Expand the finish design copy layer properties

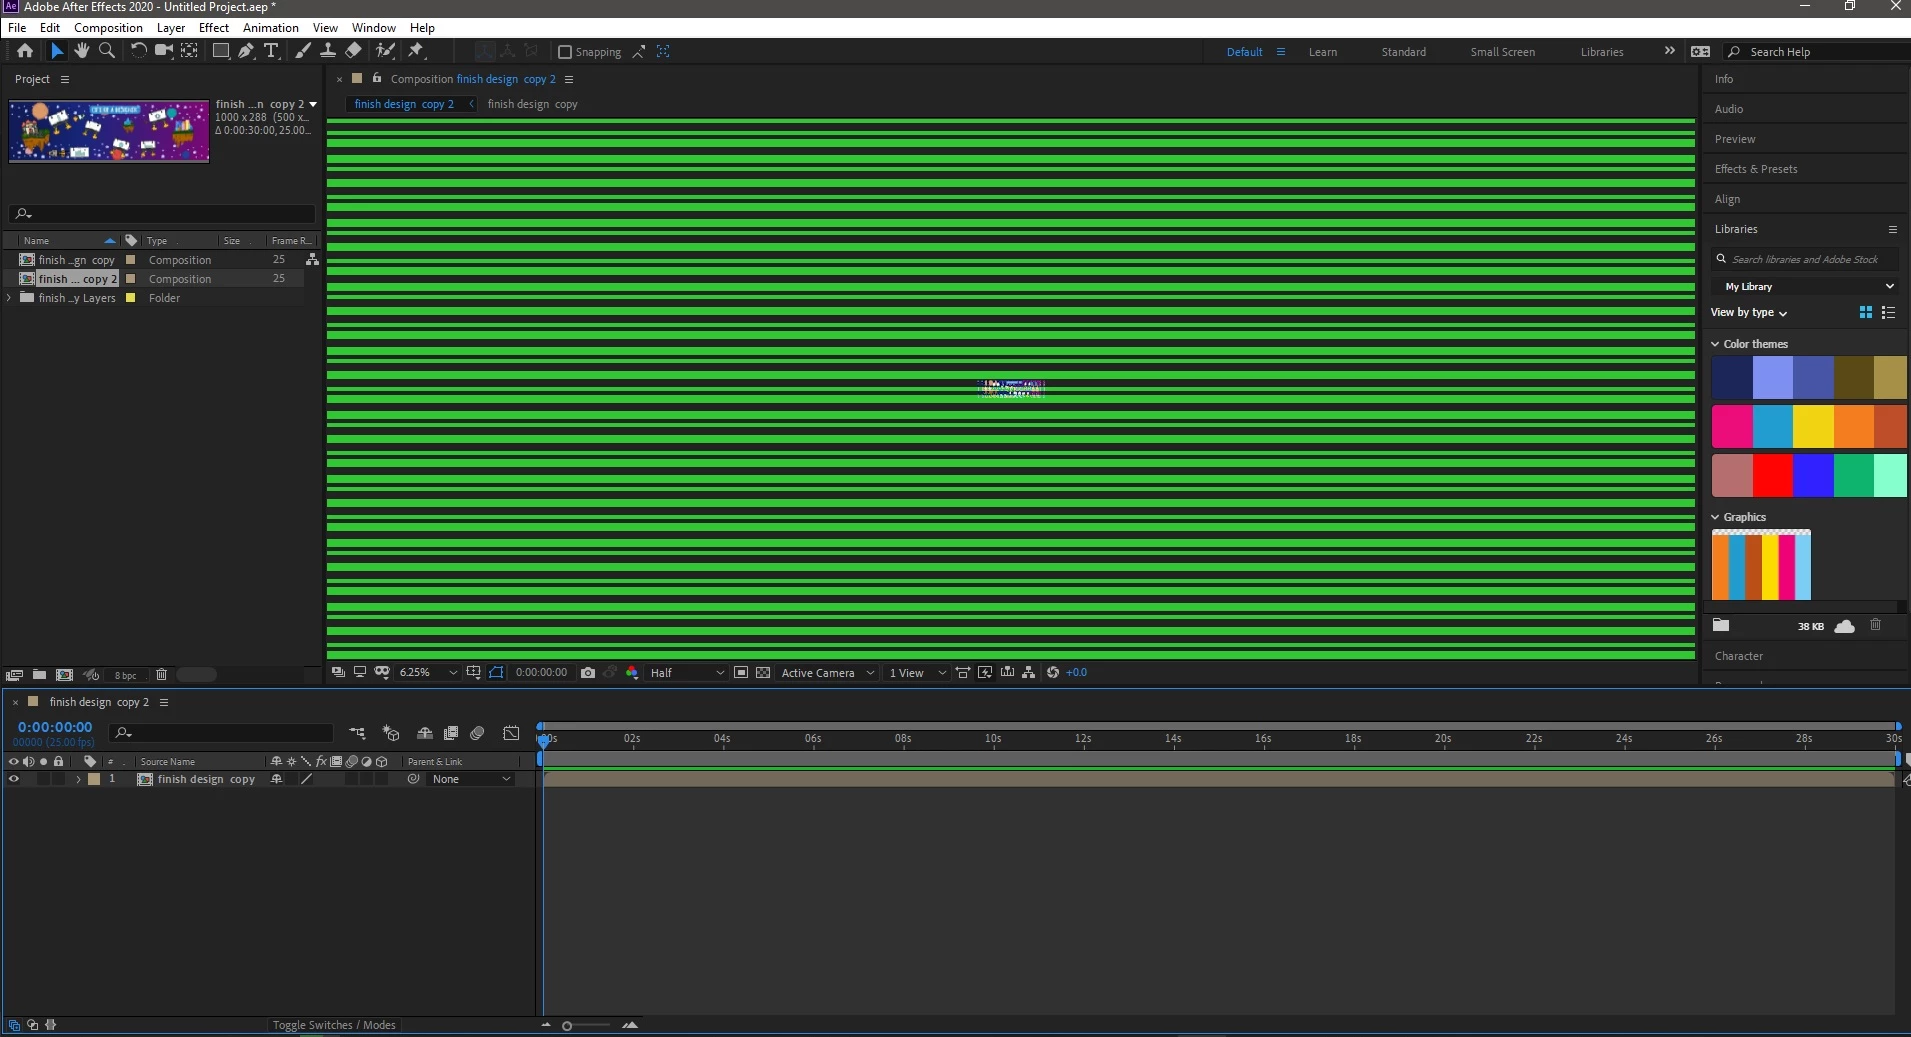(78, 779)
